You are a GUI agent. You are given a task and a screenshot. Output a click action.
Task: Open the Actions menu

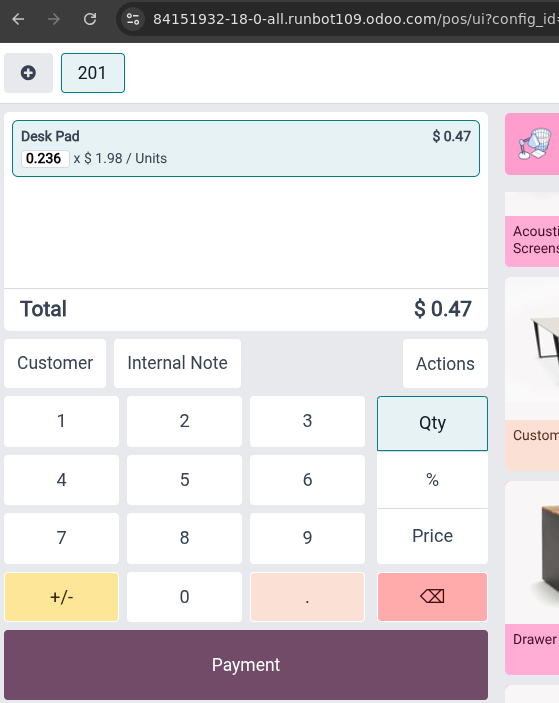point(445,364)
